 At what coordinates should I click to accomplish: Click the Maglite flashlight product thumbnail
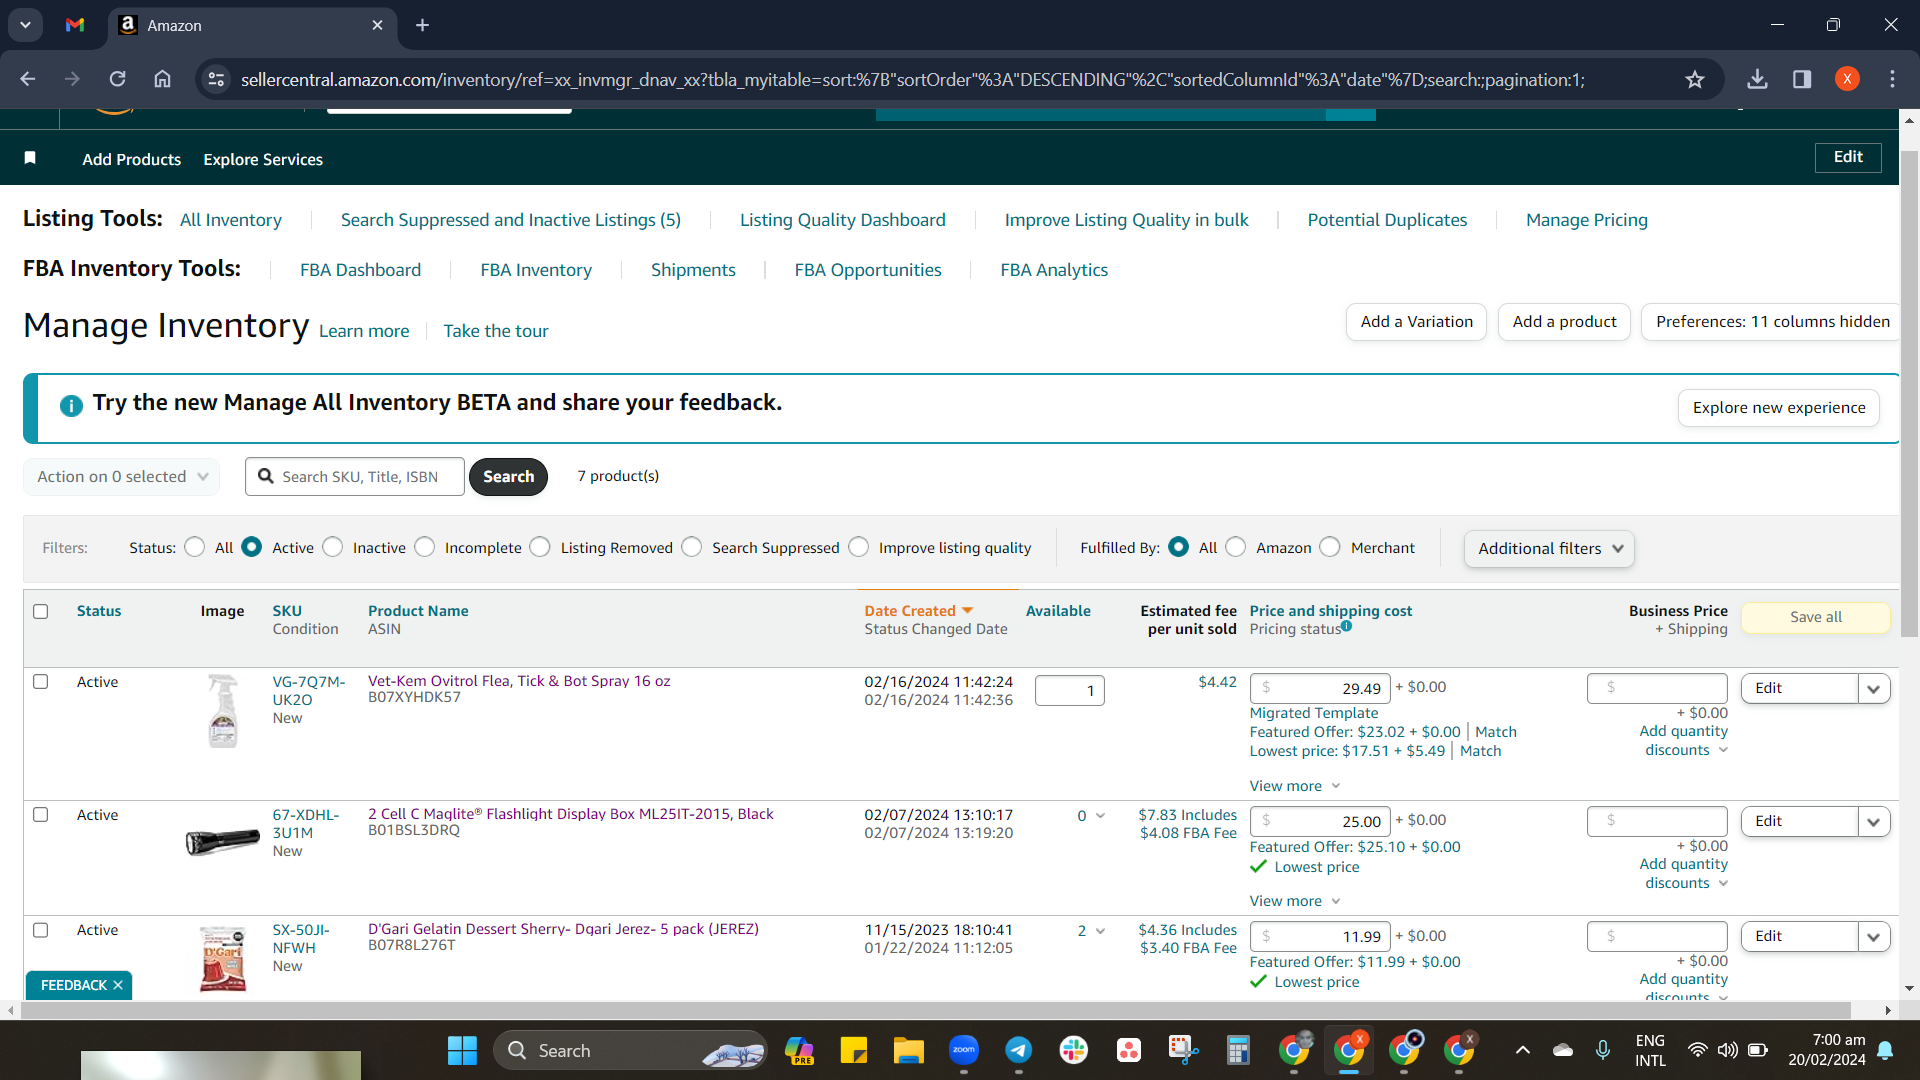[223, 842]
